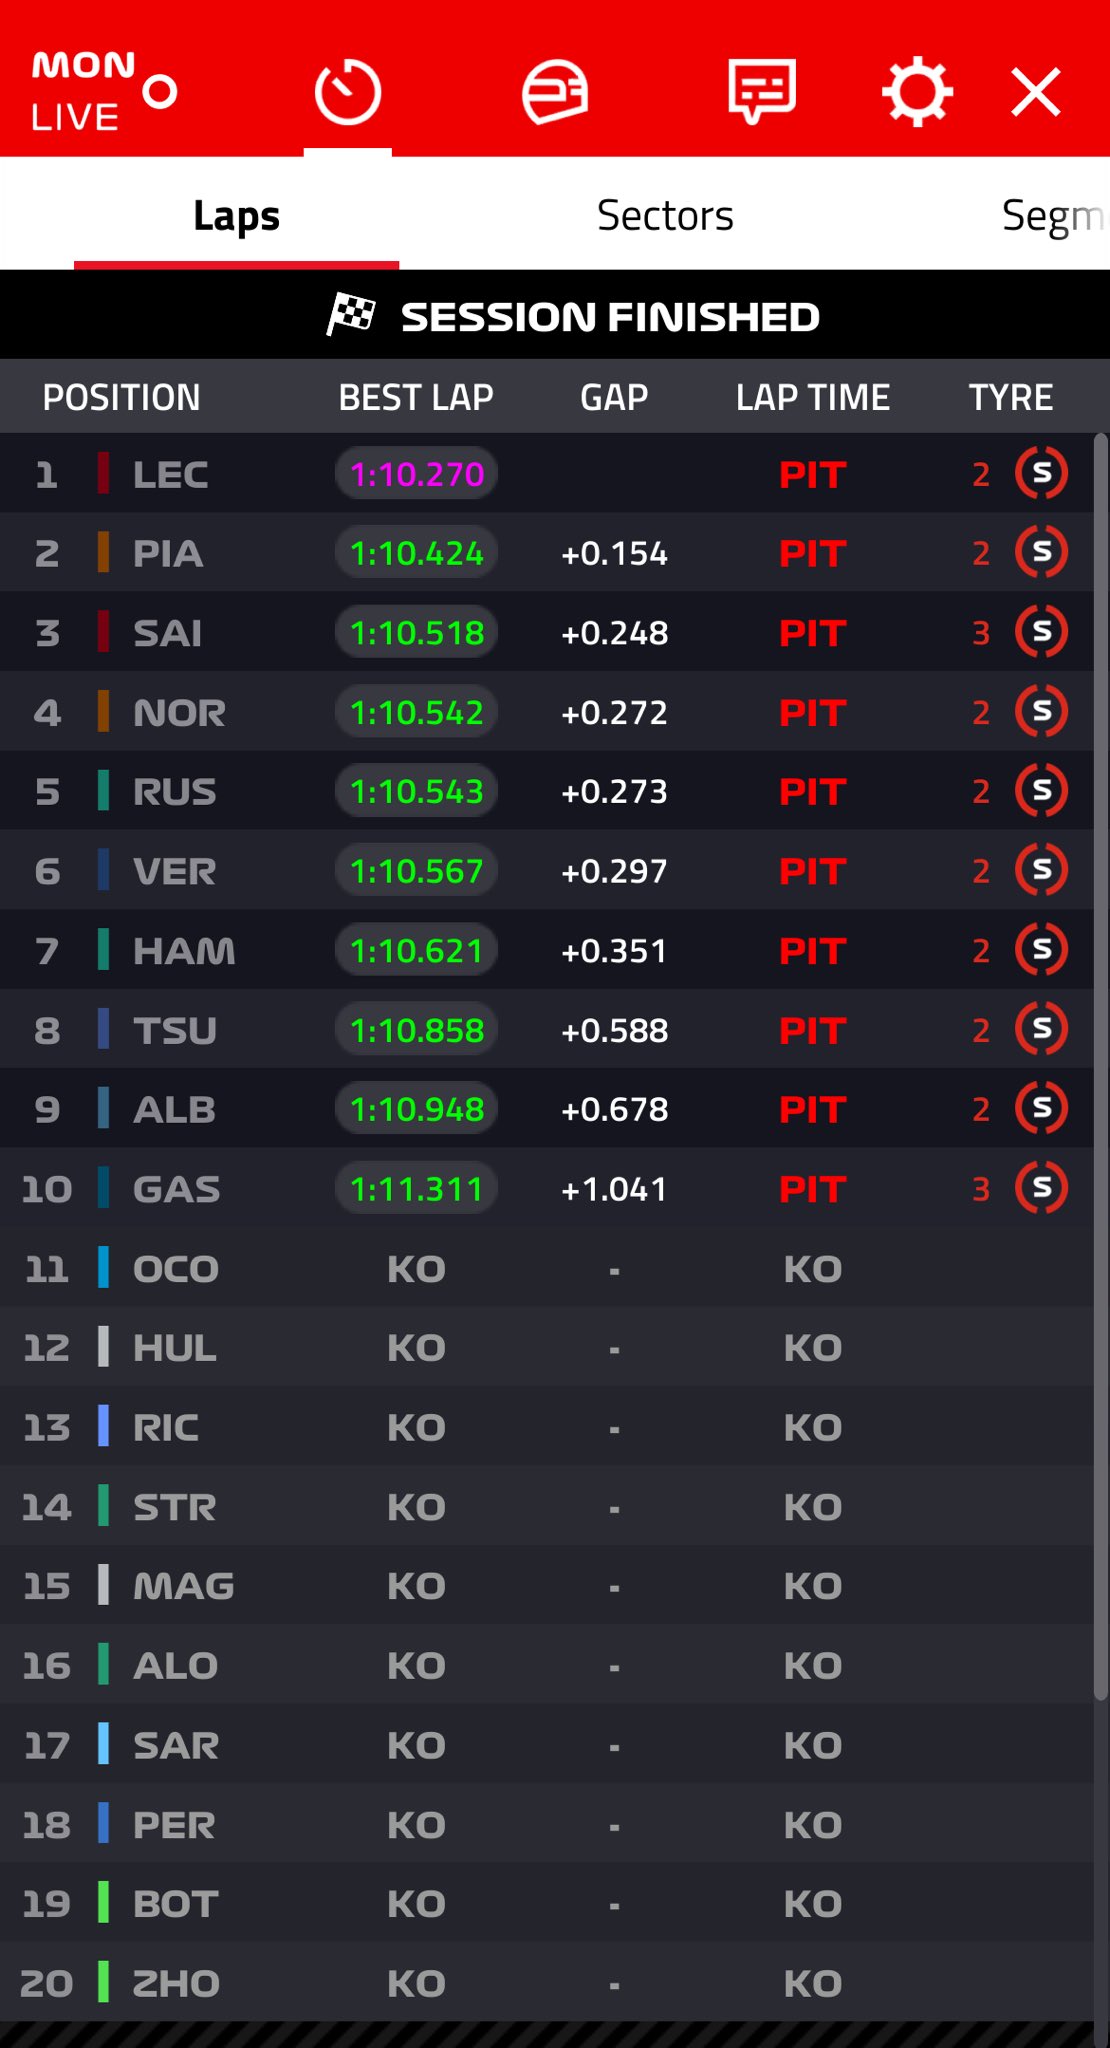Open the driver helmet view
This screenshot has width=1110, height=2048.
coord(555,93)
